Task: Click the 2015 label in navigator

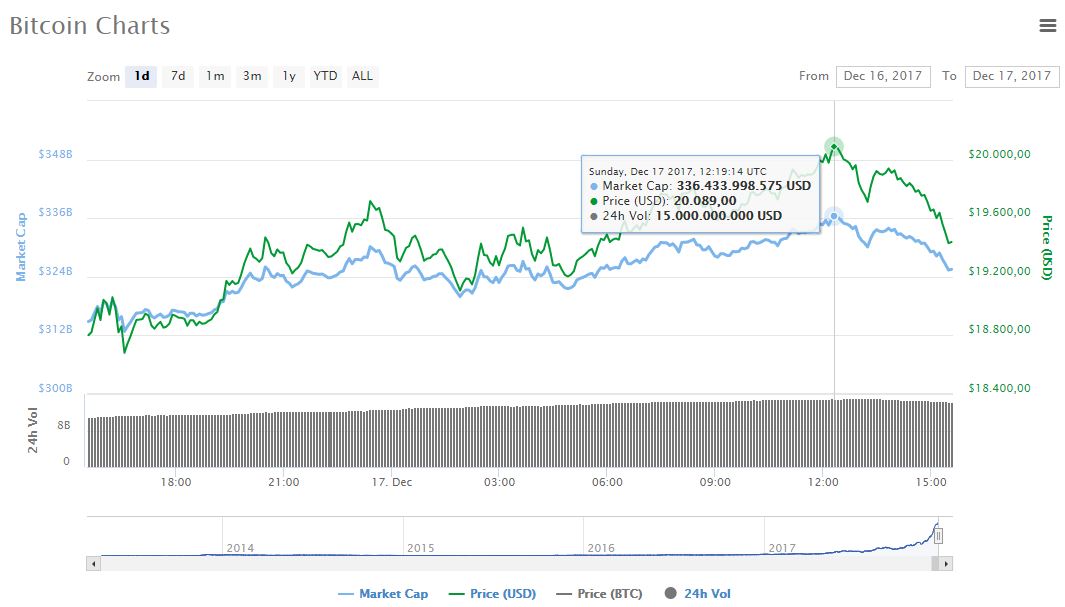Action: [x=420, y=548]
